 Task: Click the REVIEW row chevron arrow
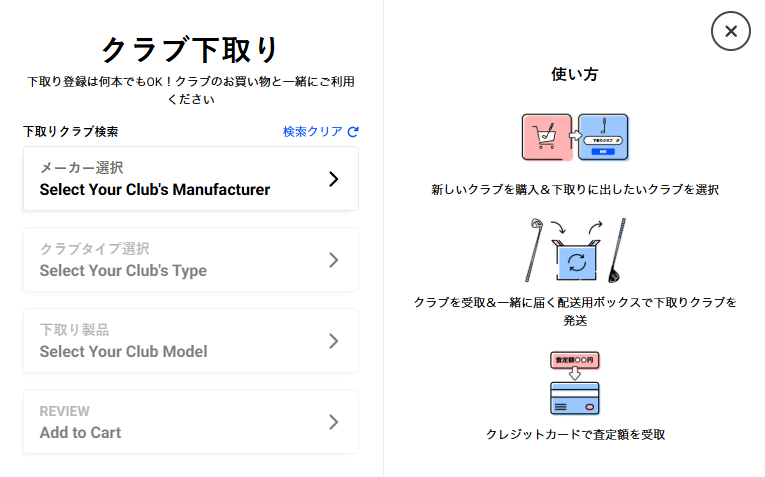coord(334,422)
